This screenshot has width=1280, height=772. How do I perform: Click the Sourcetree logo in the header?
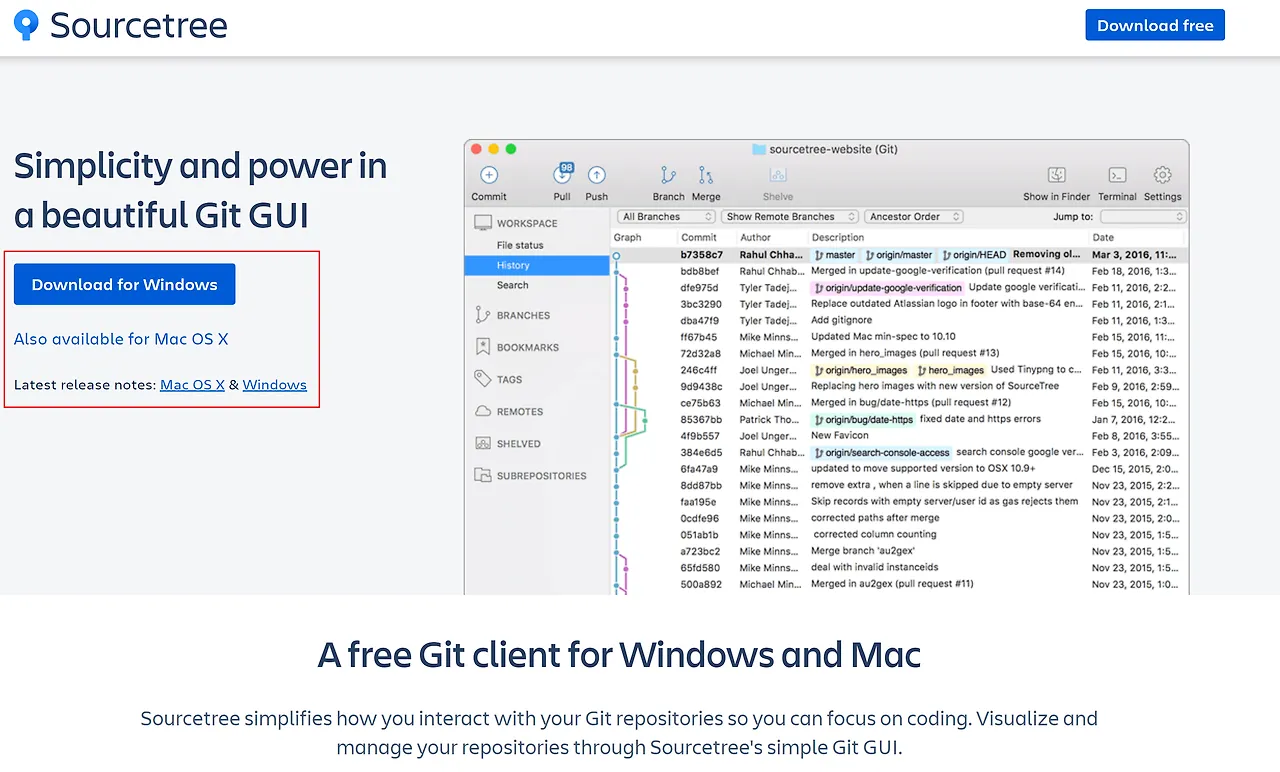(121, 25)
